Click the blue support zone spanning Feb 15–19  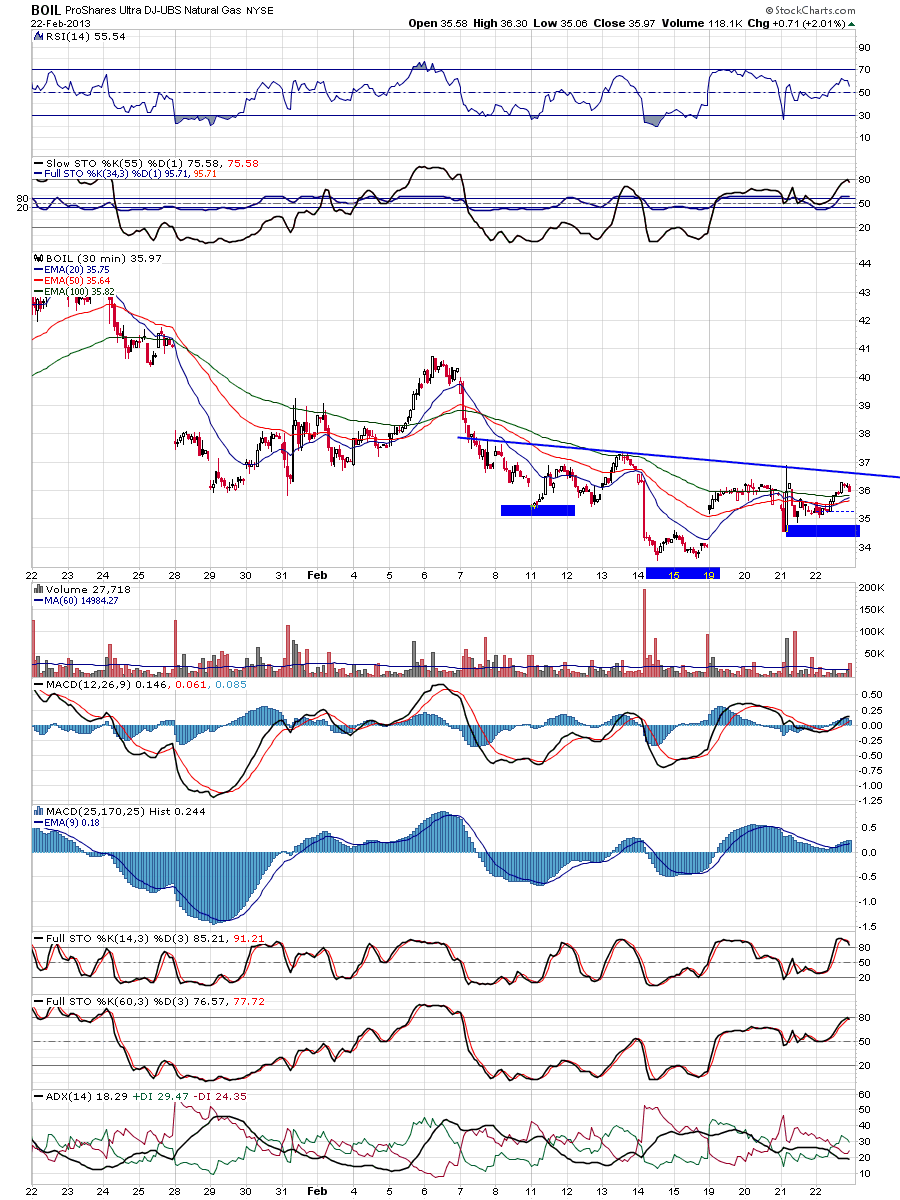[683, 573]
